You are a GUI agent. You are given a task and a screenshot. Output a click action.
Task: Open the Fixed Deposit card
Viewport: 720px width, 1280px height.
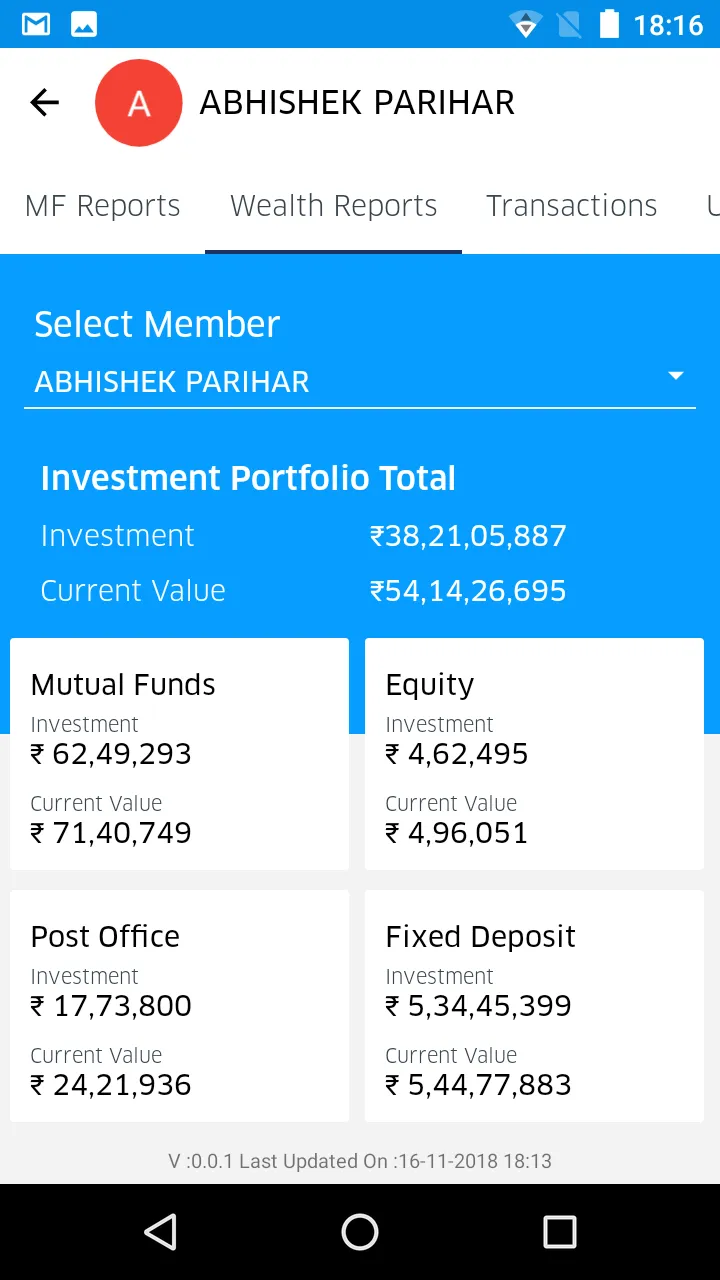(x=534, y=1006)
